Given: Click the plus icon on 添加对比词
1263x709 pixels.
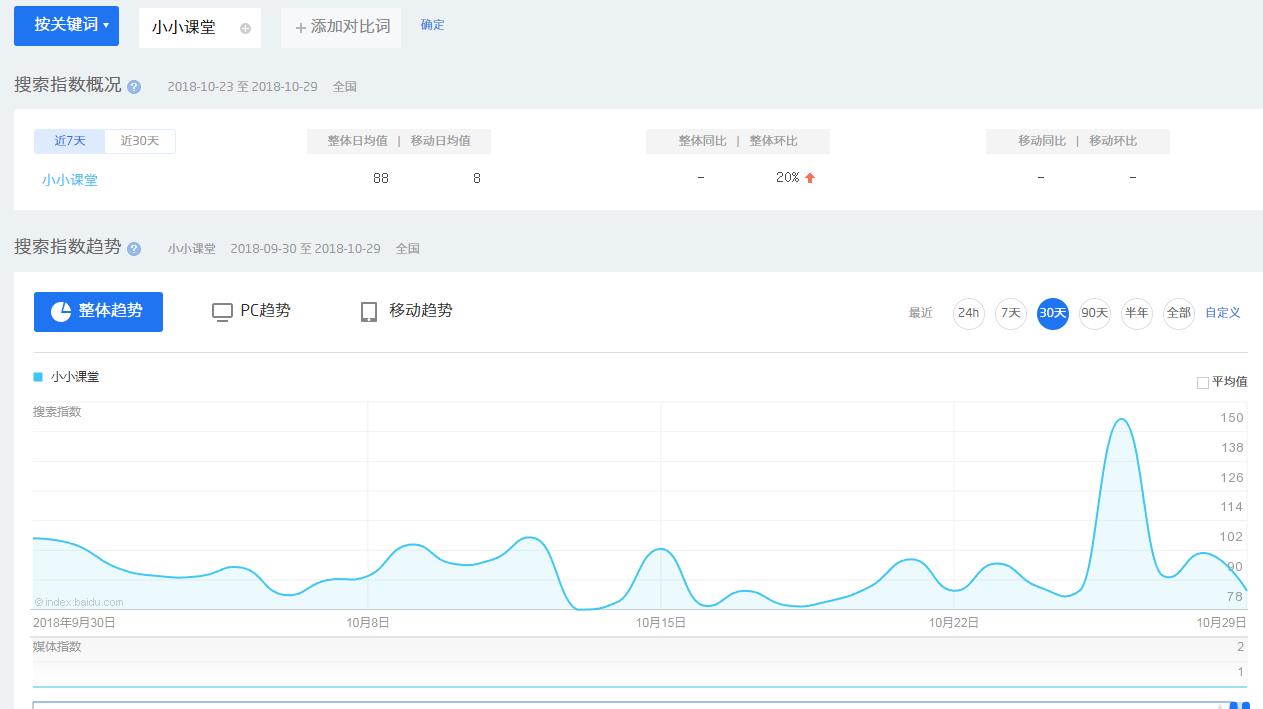Looking at the screenshot, I should coord(301,27).
